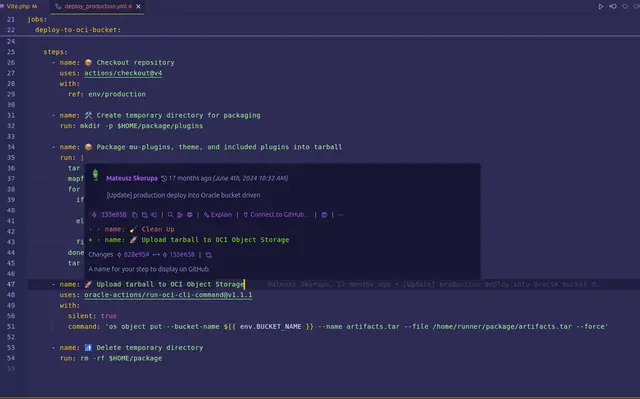640x399 pixels.
Task: Click the inline blame annotation on line 47
Action: tap(433, 284)
